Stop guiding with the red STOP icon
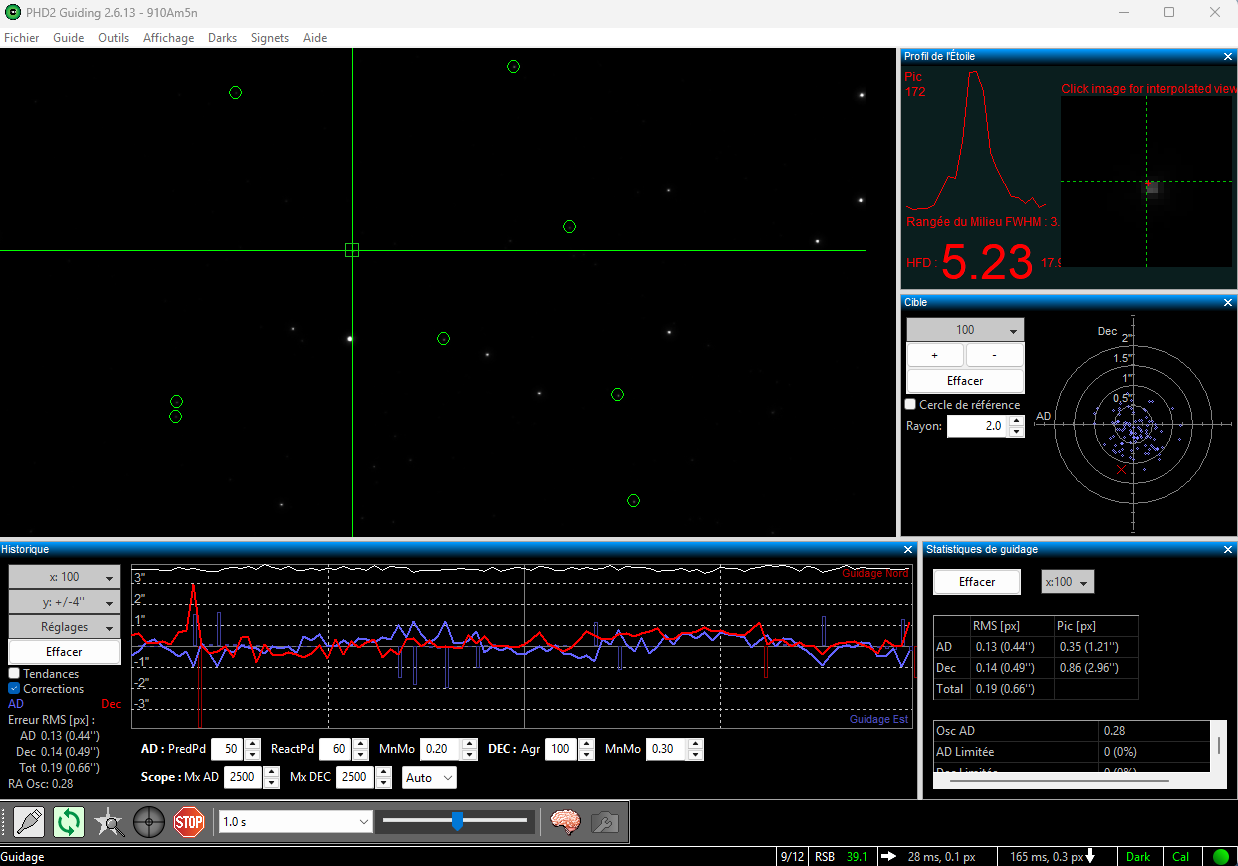 [189, 822]
